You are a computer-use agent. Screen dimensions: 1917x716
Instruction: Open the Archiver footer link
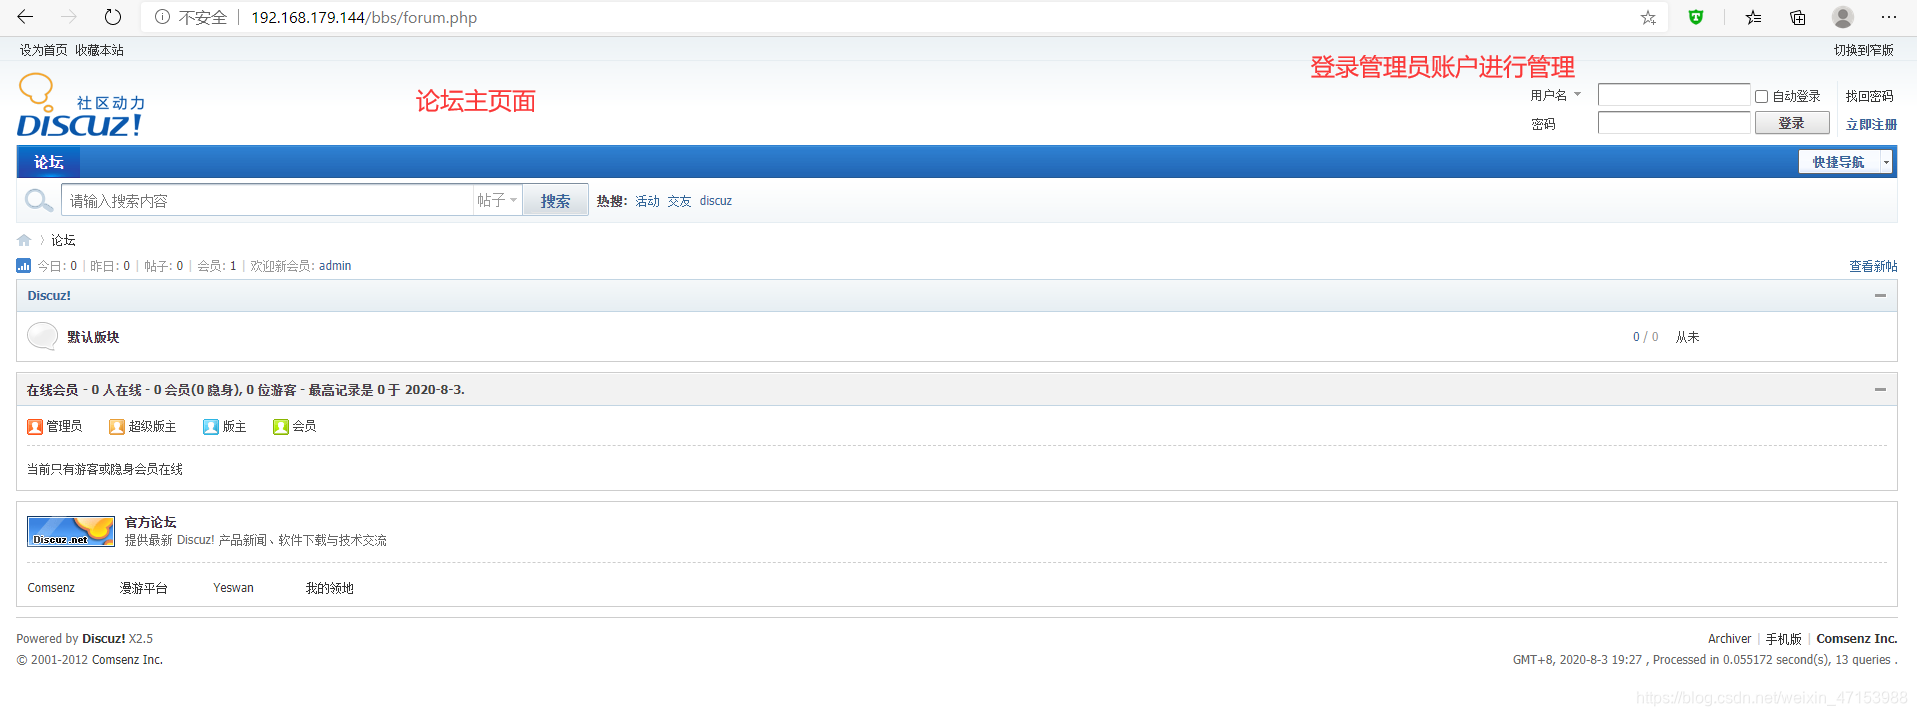1729,639
